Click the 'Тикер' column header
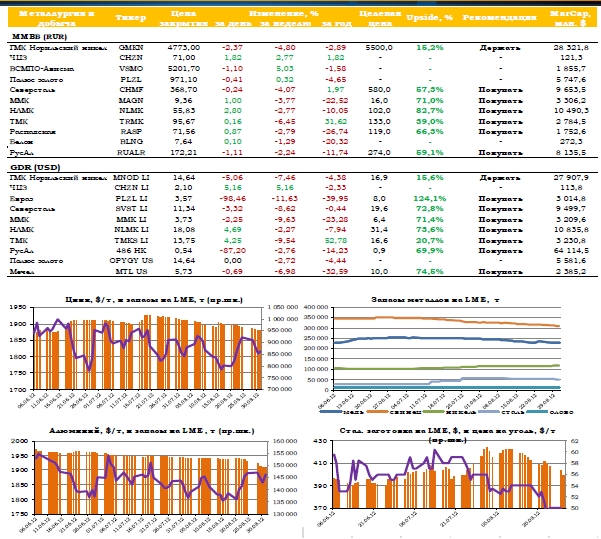Screen dimensions: 601x539 [x=131, y=18]
